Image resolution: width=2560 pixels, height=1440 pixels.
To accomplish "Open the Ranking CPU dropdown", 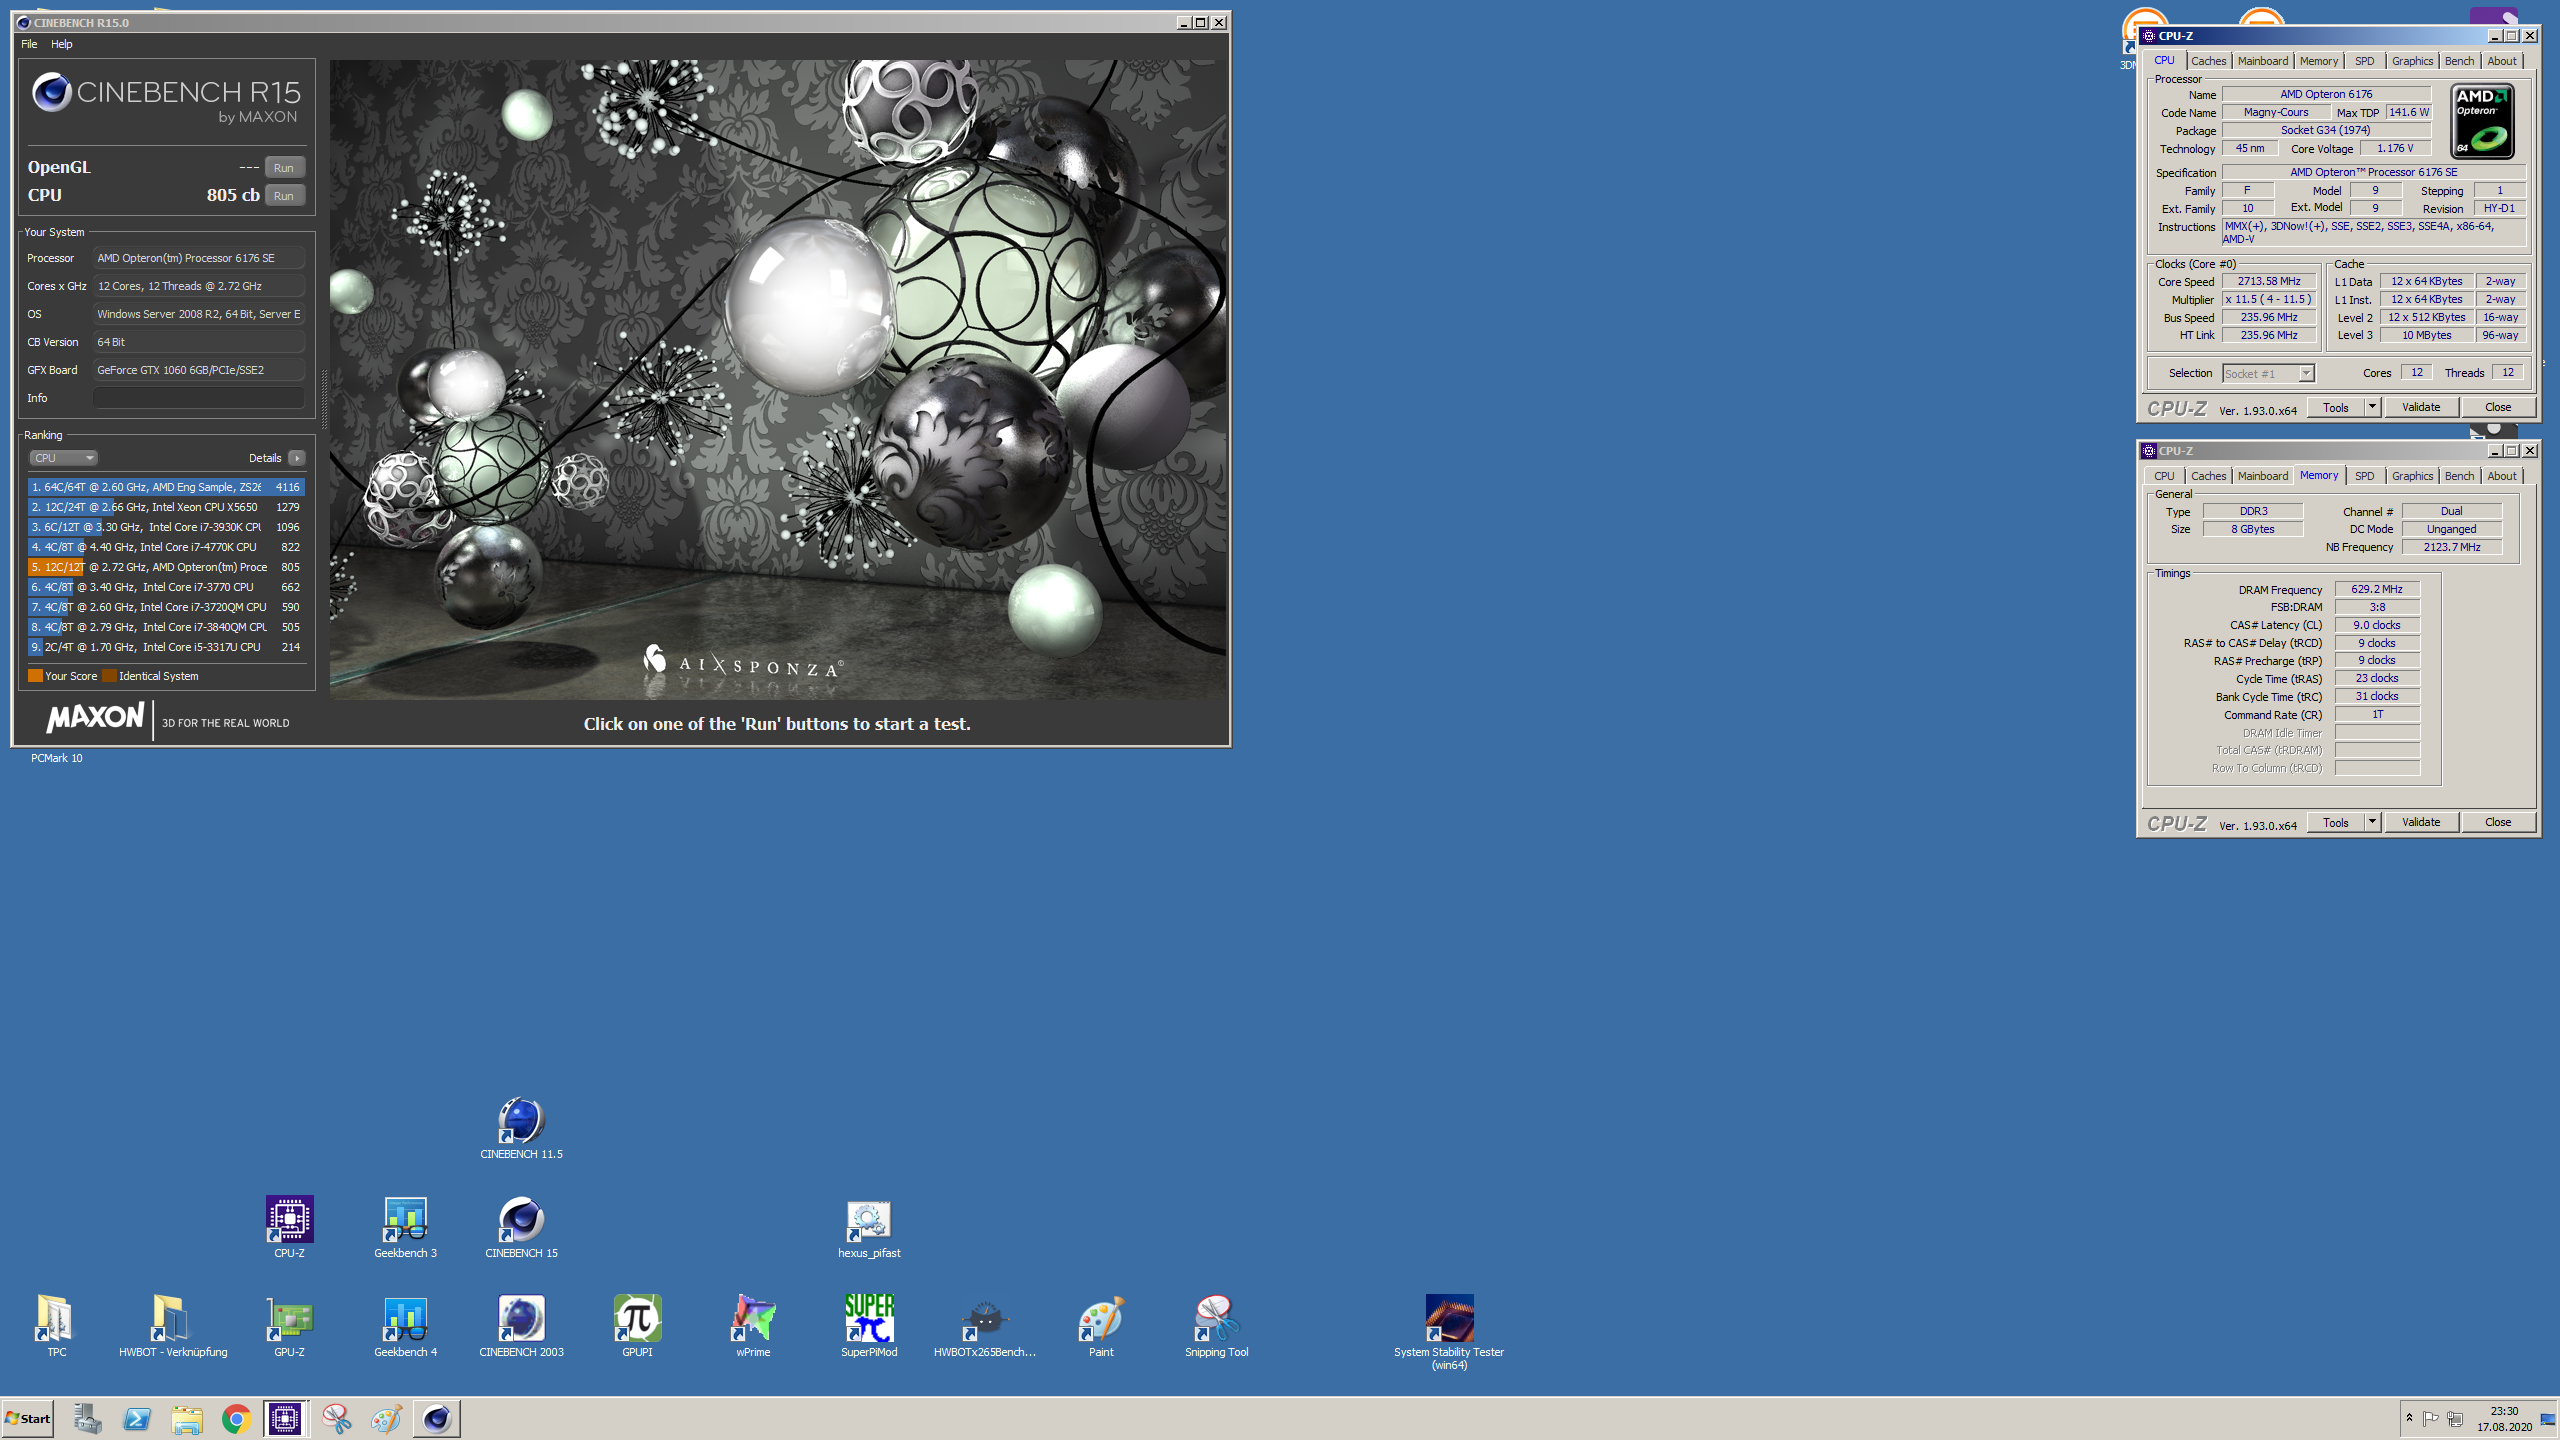I will click(63, 458).
